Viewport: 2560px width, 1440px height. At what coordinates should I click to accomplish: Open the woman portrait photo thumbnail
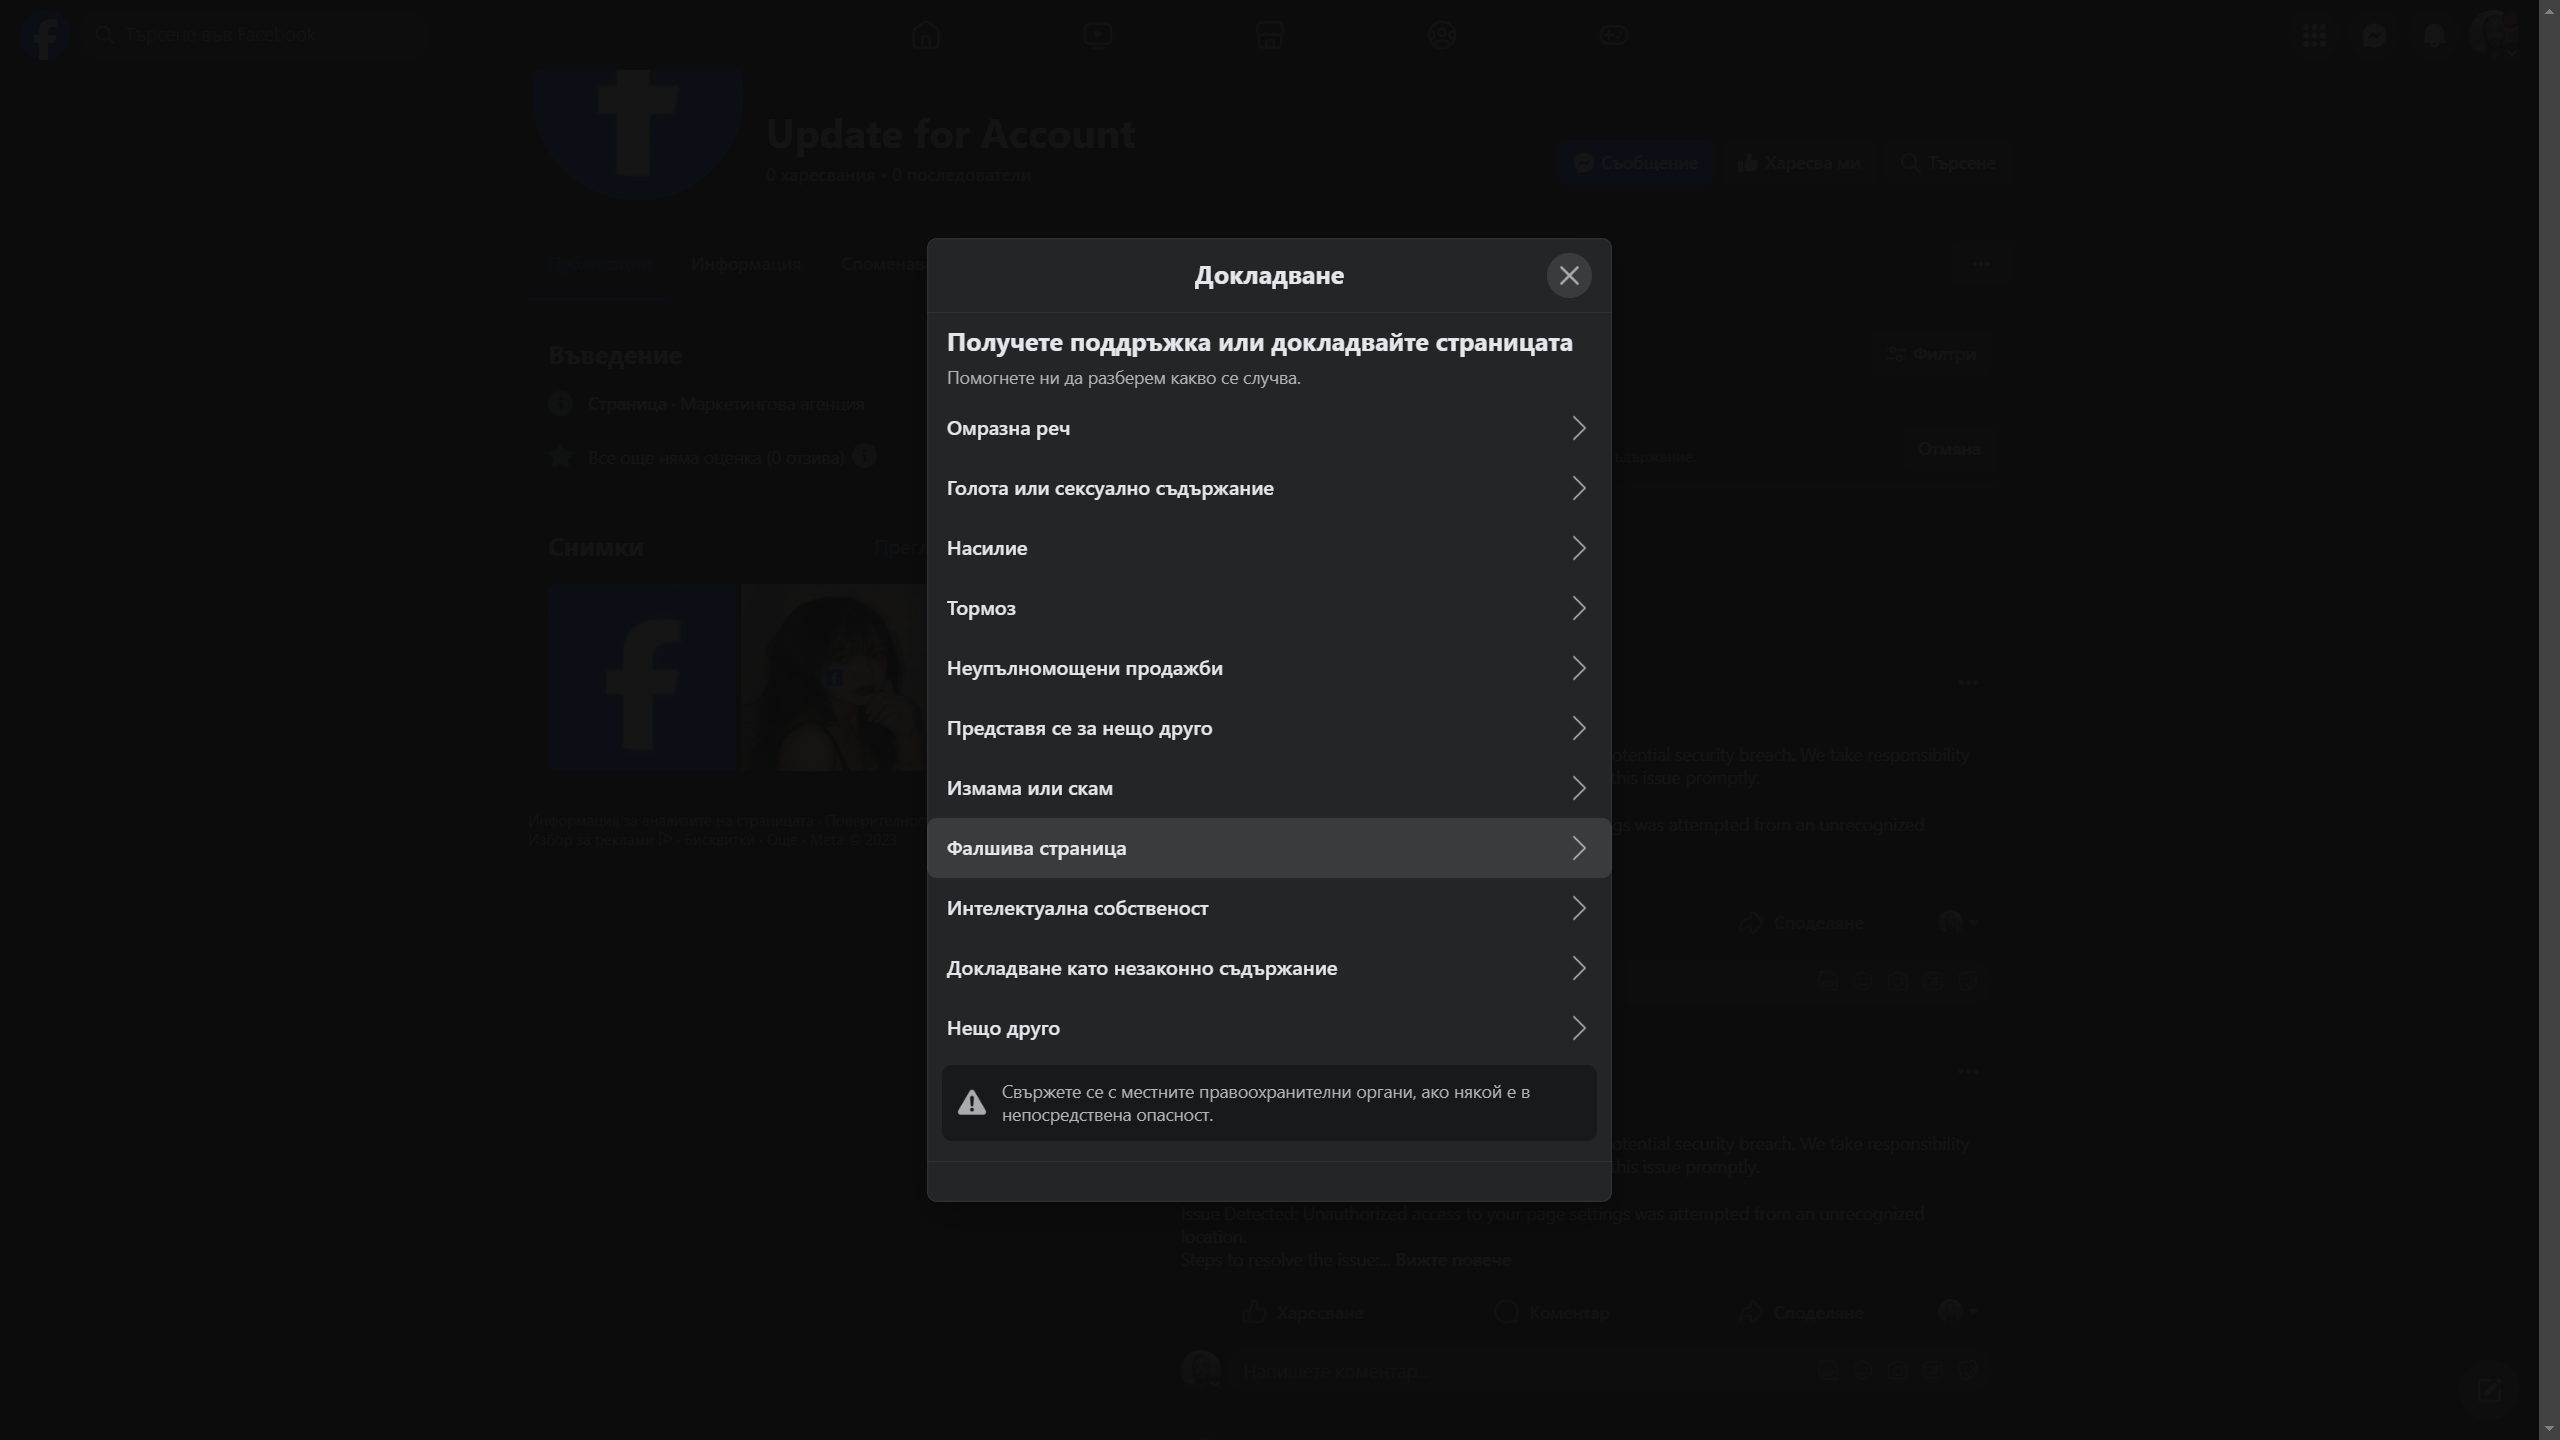click(835, 678)
